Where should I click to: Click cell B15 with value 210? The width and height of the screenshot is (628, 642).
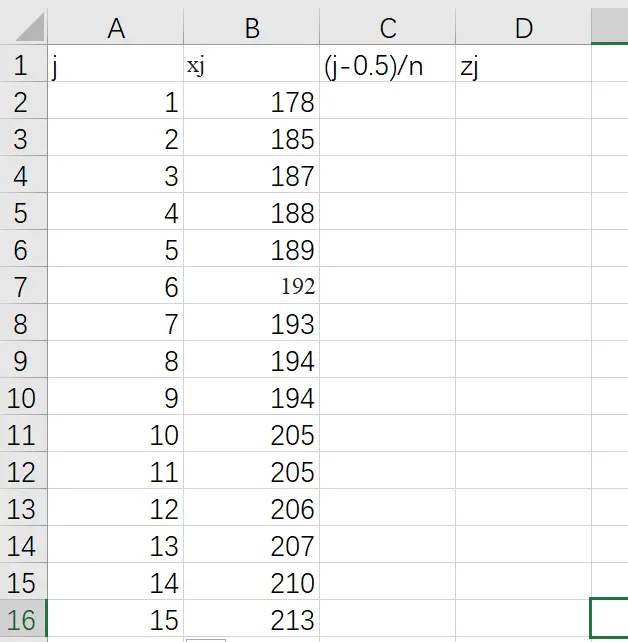pos(251,581)
